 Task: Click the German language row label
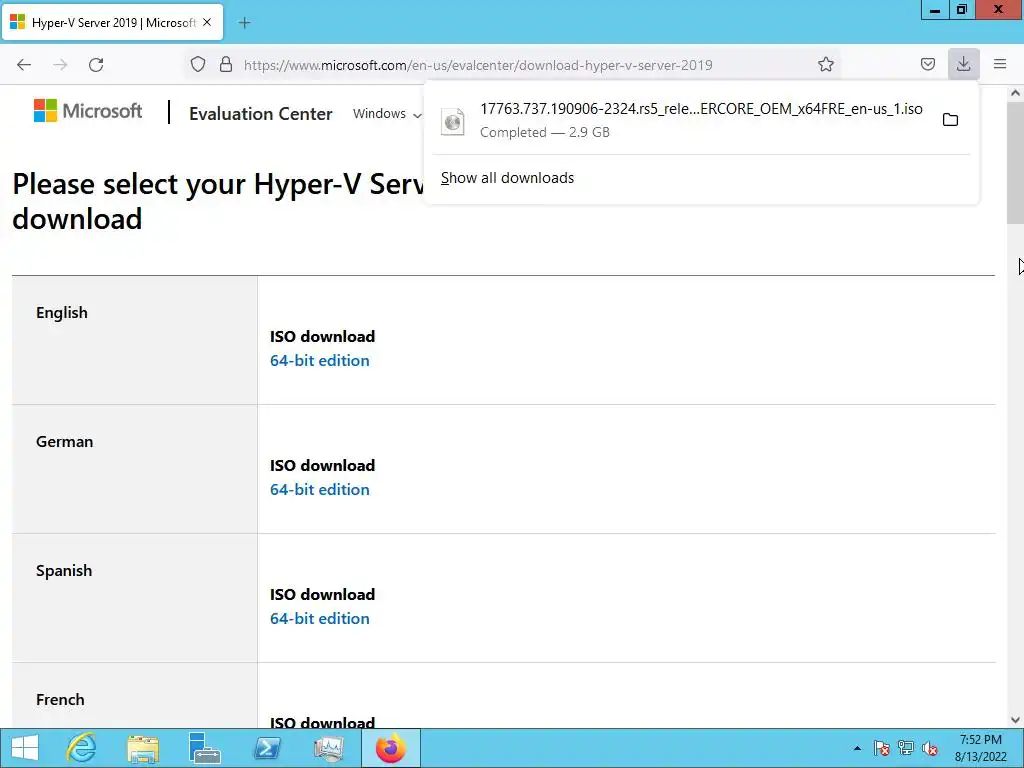click(65, 442)
